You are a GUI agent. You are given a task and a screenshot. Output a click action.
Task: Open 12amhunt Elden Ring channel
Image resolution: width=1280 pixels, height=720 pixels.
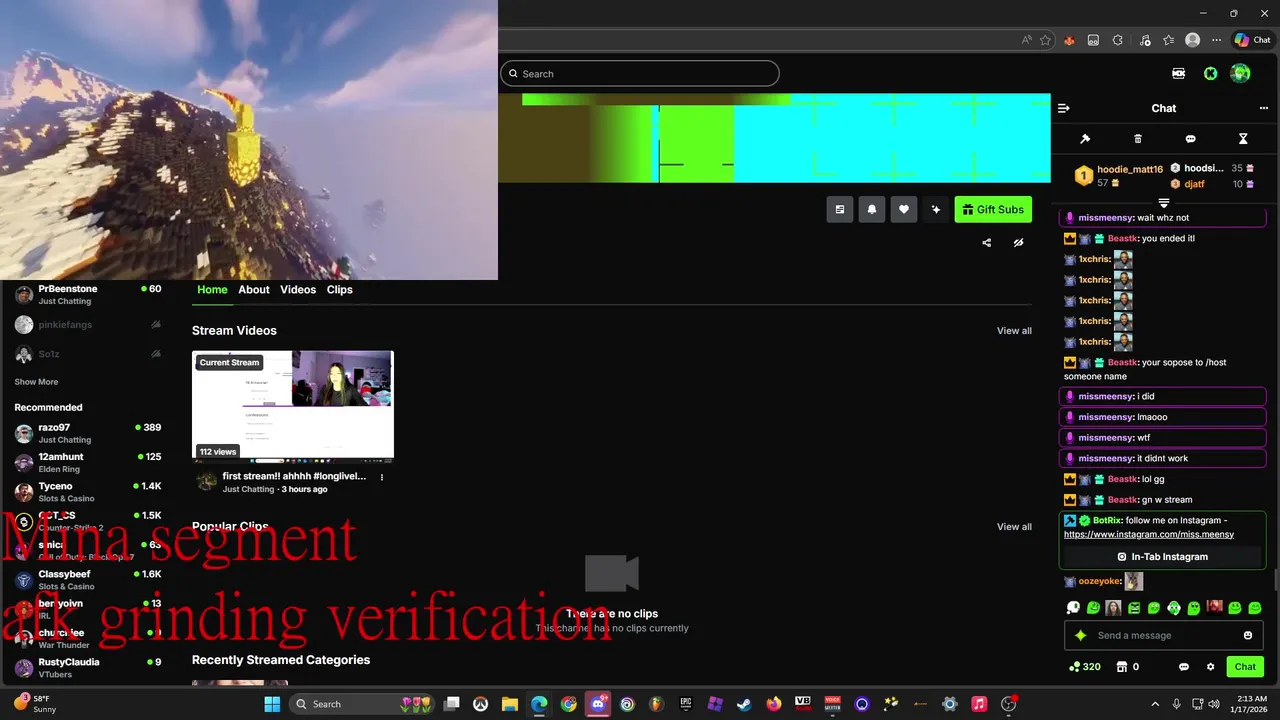pos(88,462)
